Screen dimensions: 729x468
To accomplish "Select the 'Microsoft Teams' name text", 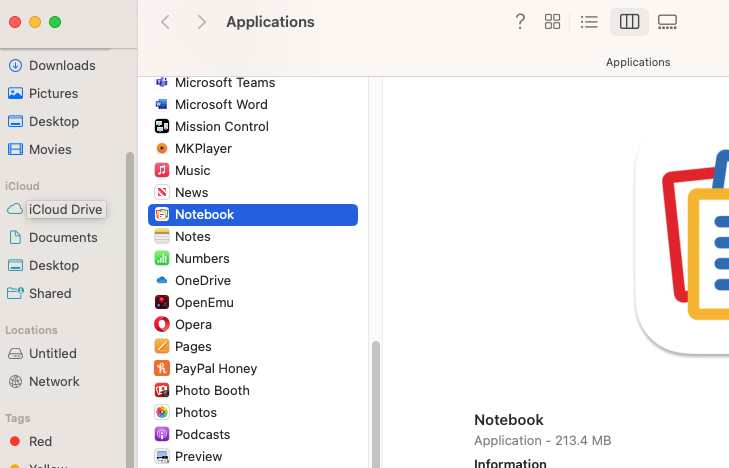I will click(225, 83).
